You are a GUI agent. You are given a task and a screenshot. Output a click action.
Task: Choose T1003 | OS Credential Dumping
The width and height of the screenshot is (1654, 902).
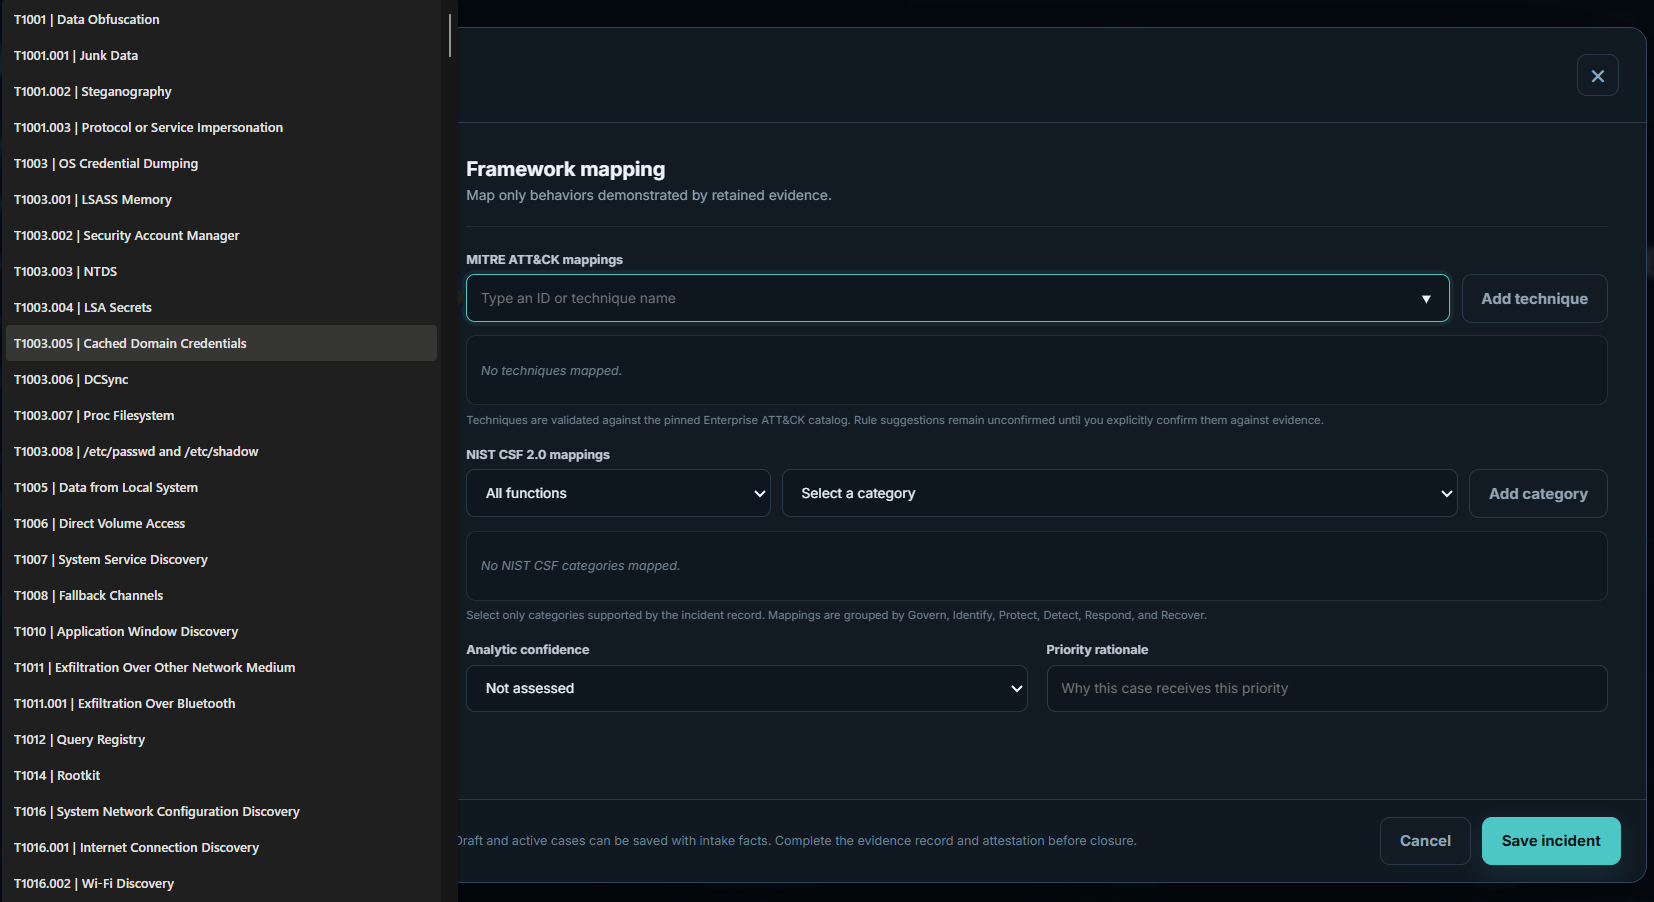[x=221, y=163]
